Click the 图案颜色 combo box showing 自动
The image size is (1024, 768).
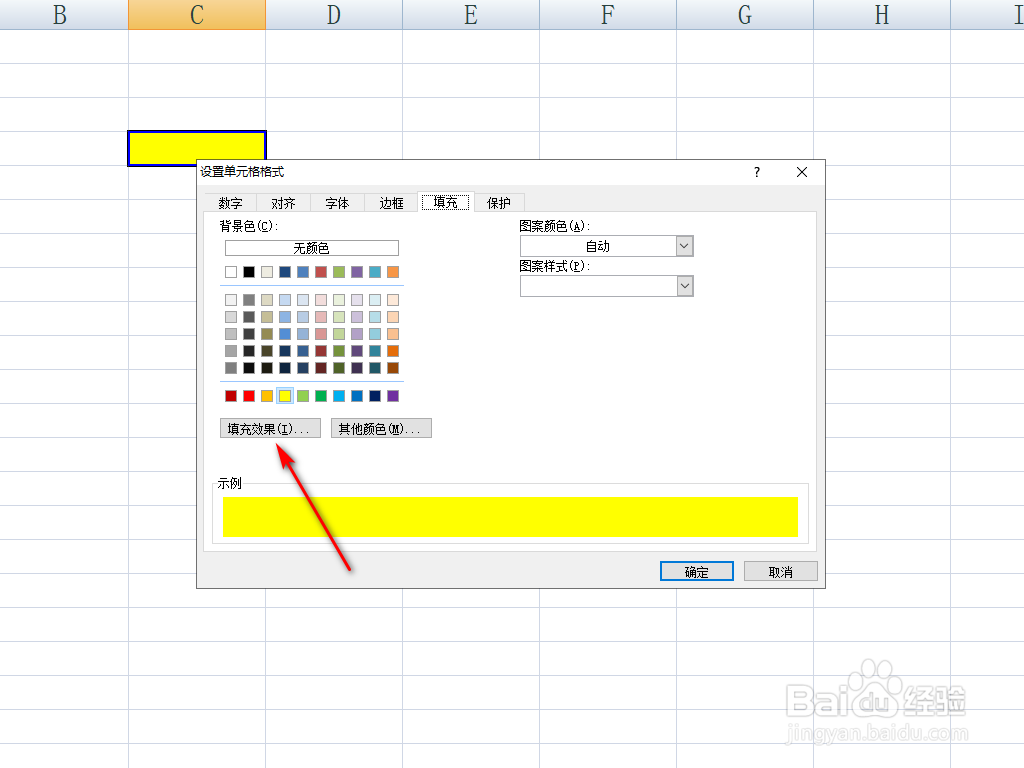[x=607, y=246]
